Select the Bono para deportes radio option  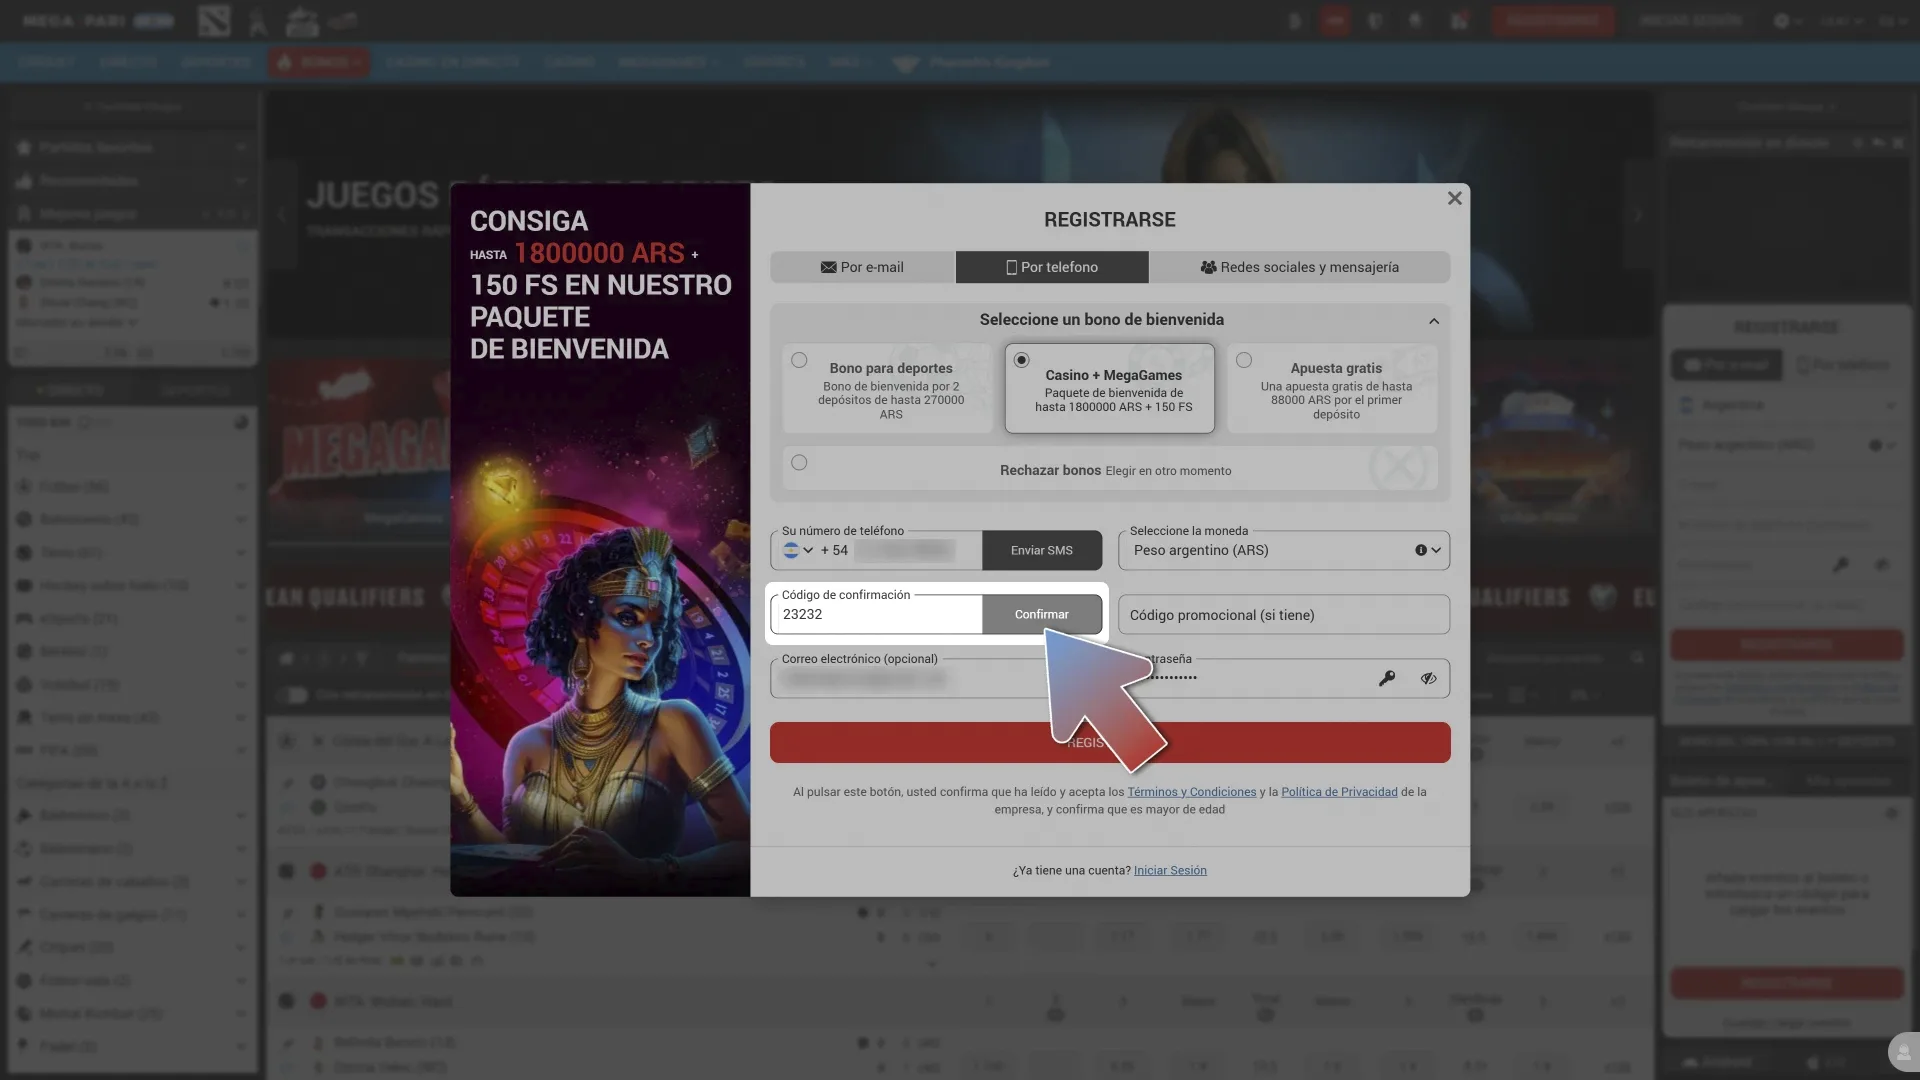pyautogui.click(x=799, y=360)
